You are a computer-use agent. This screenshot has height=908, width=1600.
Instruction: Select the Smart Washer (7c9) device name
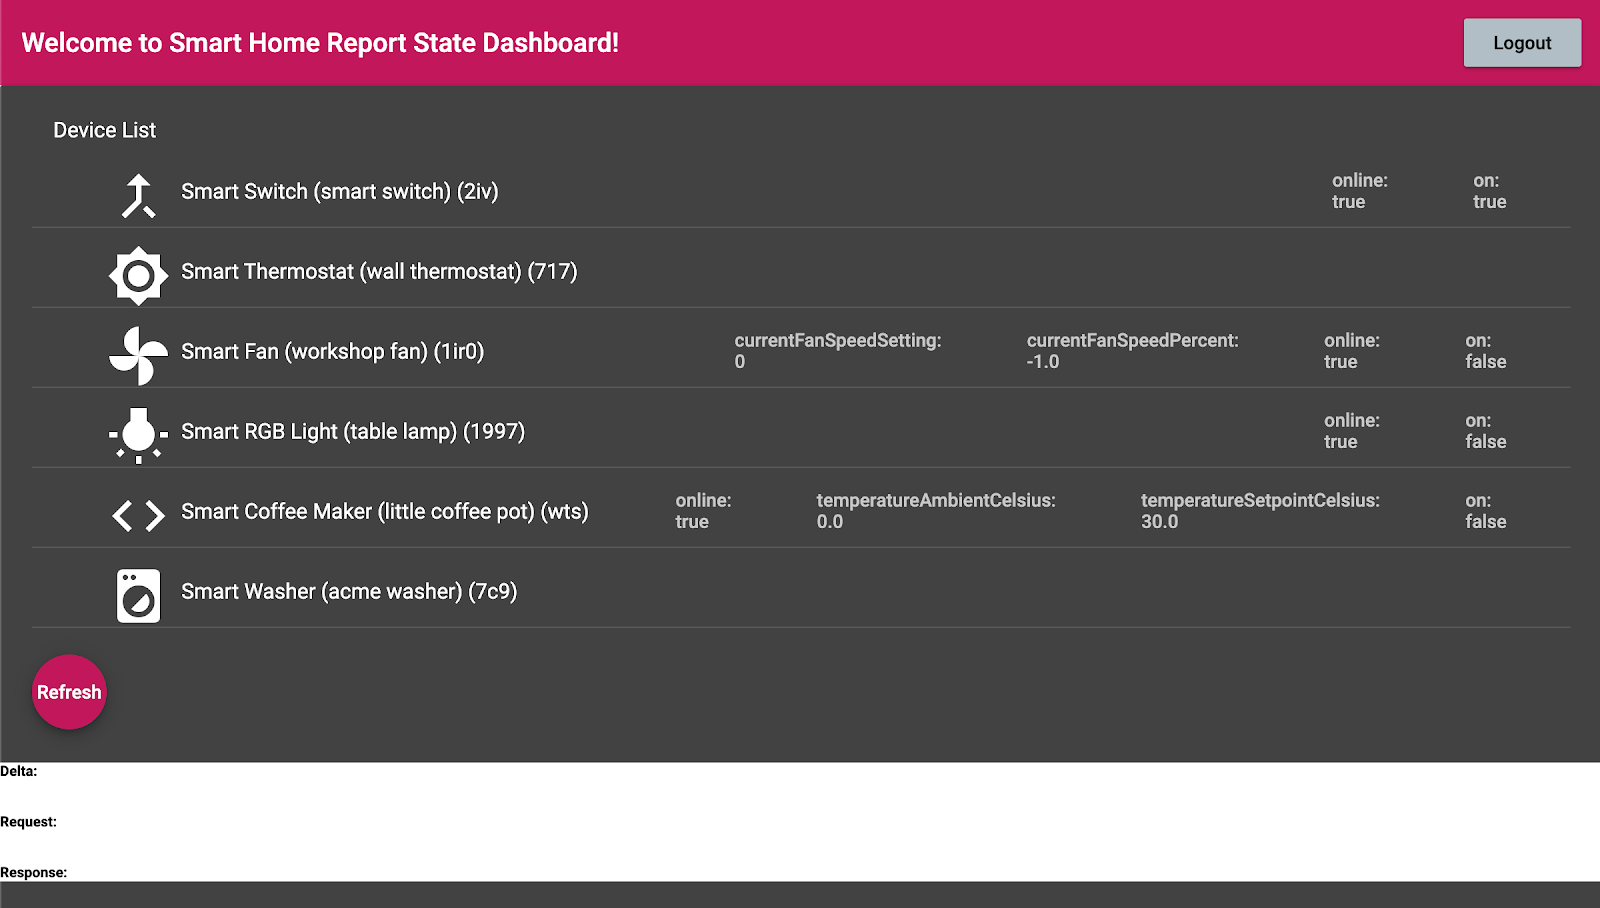[x=349, y=591]
